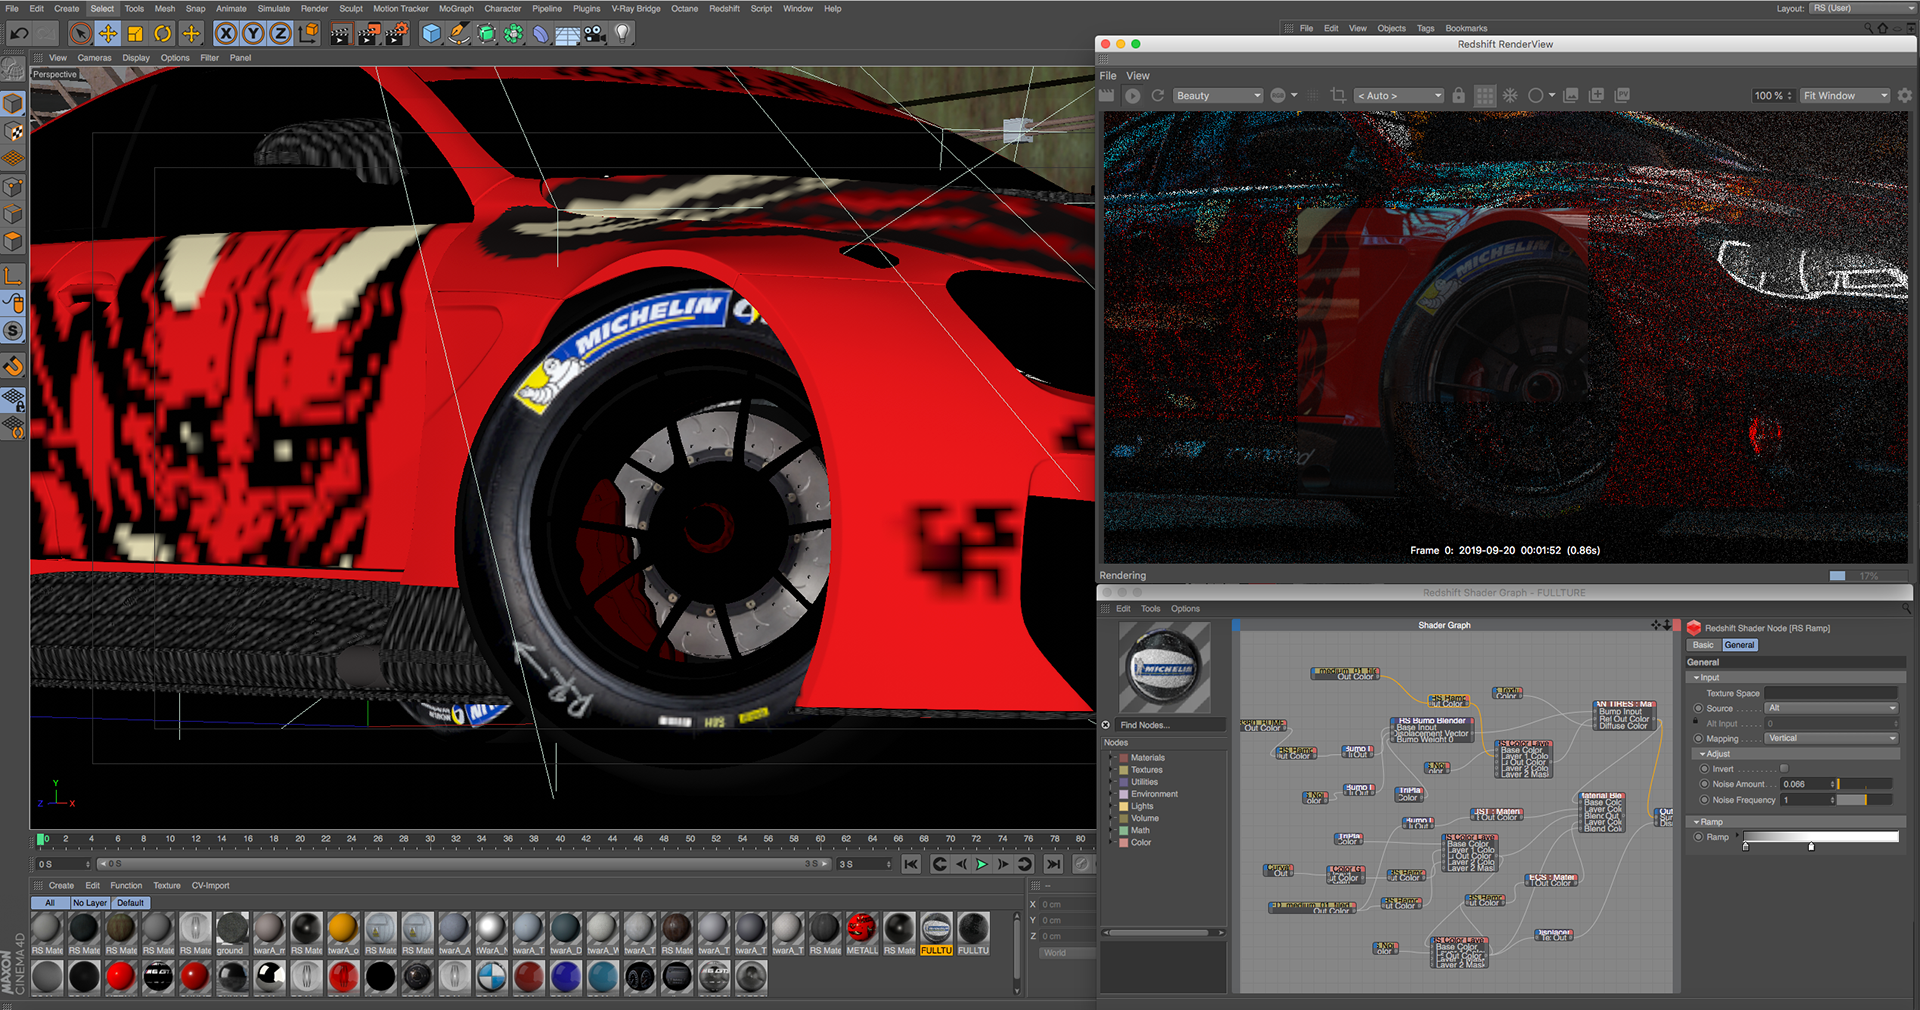The image size is (1920, 1010).
Task: Toggle the X axis lock
Action: click(x=226, y=34)
